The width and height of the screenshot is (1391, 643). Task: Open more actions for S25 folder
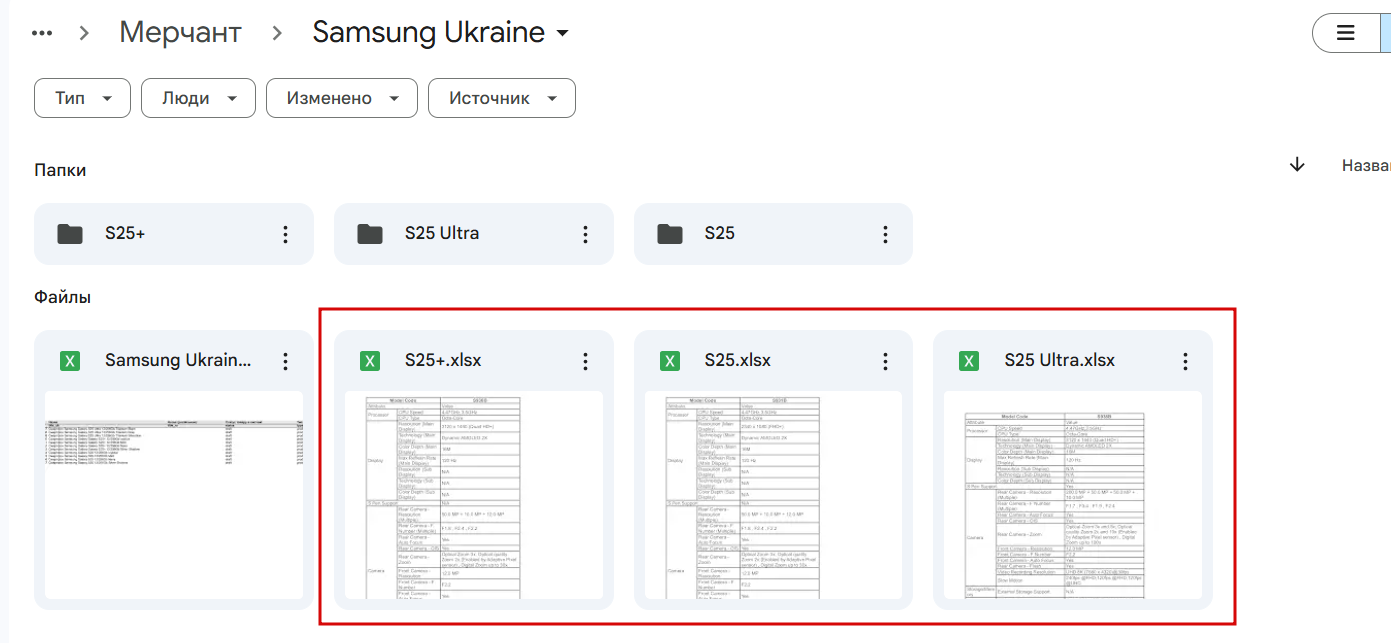coord(885,234)
